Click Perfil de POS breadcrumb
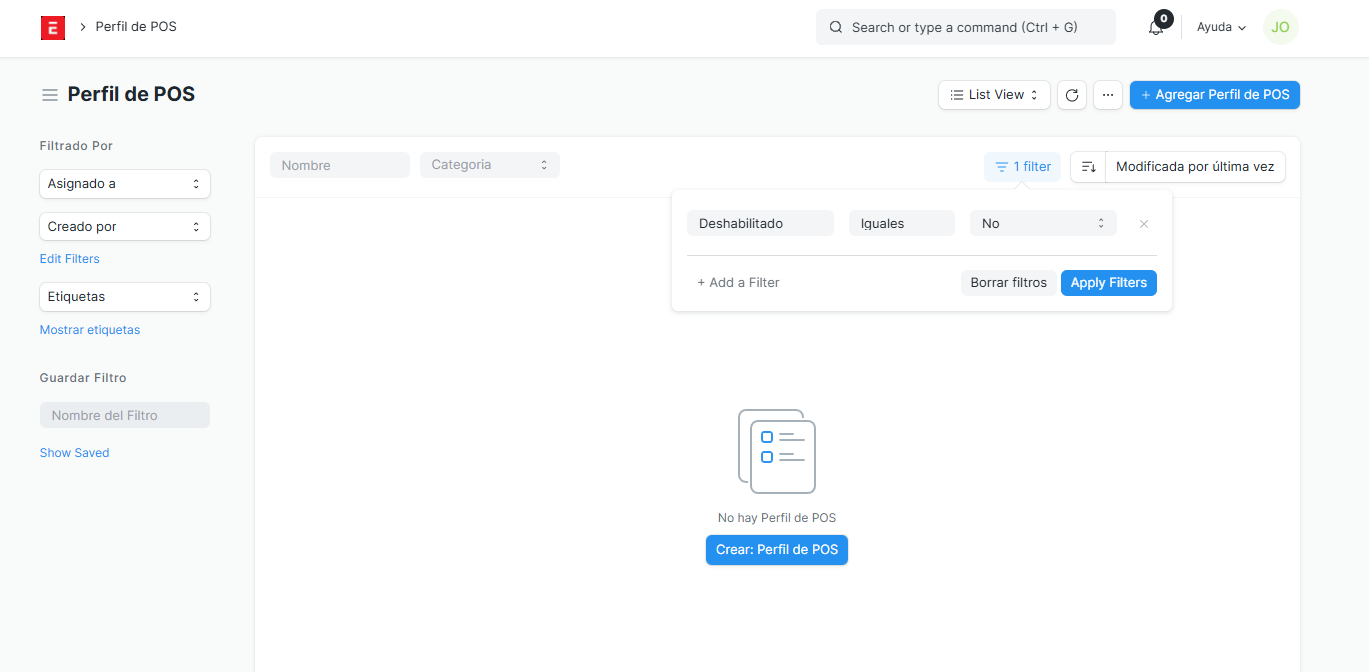Viewport: 1369px width, 672px height. pyautogui.click(x=136, y=27)
